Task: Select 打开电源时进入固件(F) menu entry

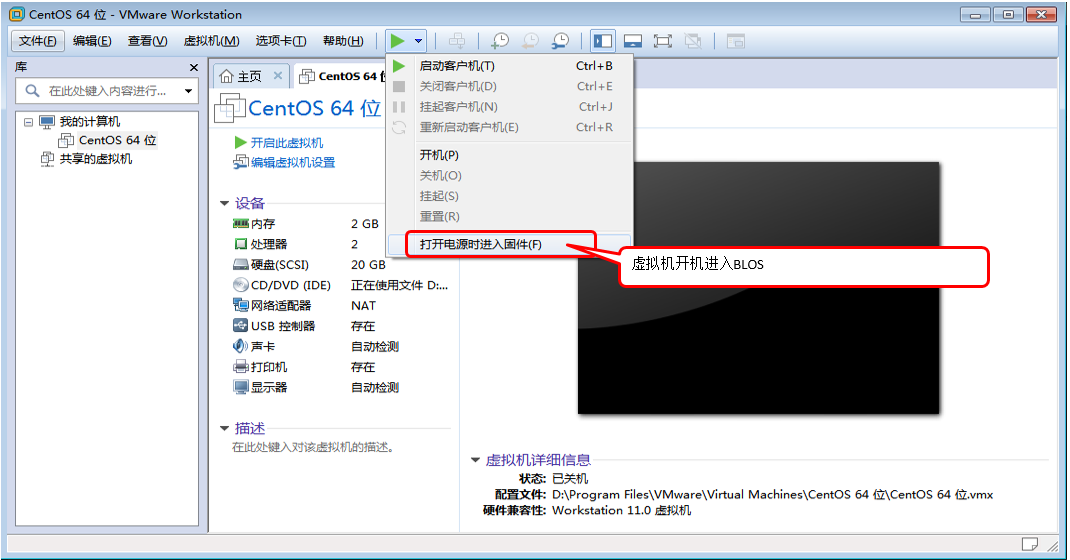Action: (x=510, y=244)
